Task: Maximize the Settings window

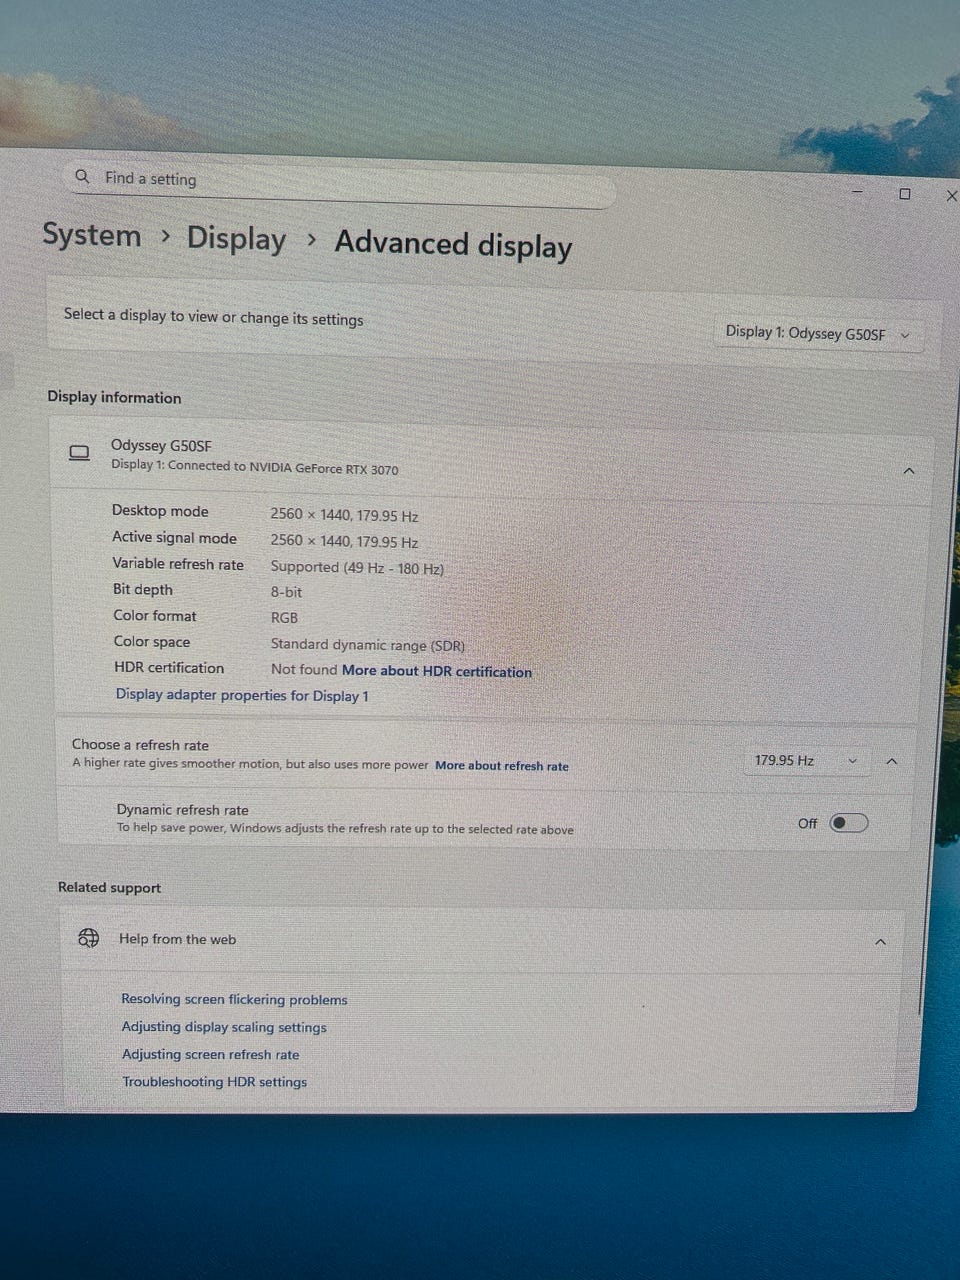Action: point(905,194)
